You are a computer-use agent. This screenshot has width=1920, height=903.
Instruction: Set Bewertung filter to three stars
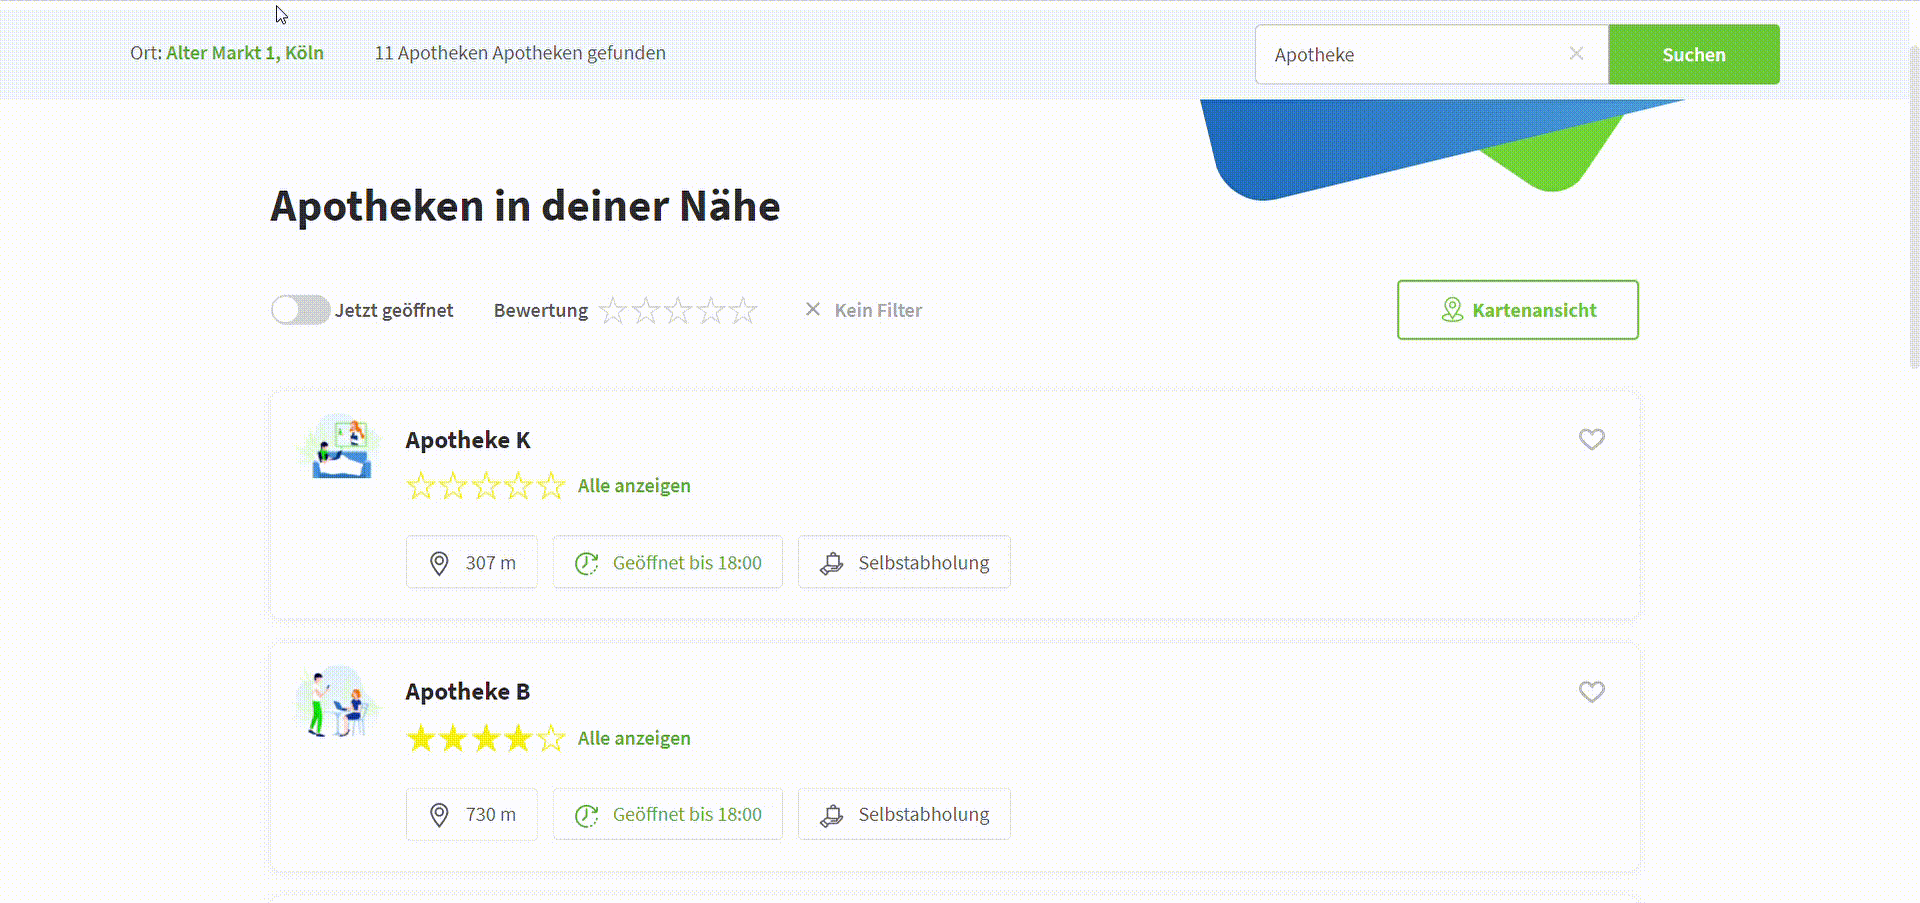point(678,310)
